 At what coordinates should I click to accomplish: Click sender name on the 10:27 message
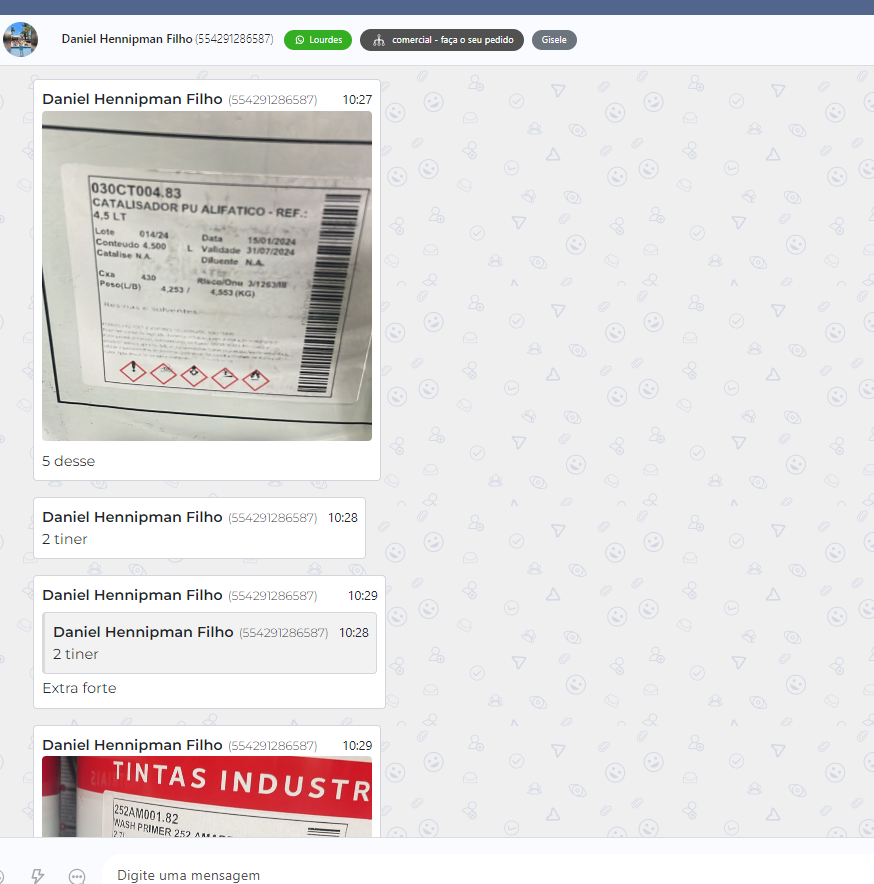[132, 99]
